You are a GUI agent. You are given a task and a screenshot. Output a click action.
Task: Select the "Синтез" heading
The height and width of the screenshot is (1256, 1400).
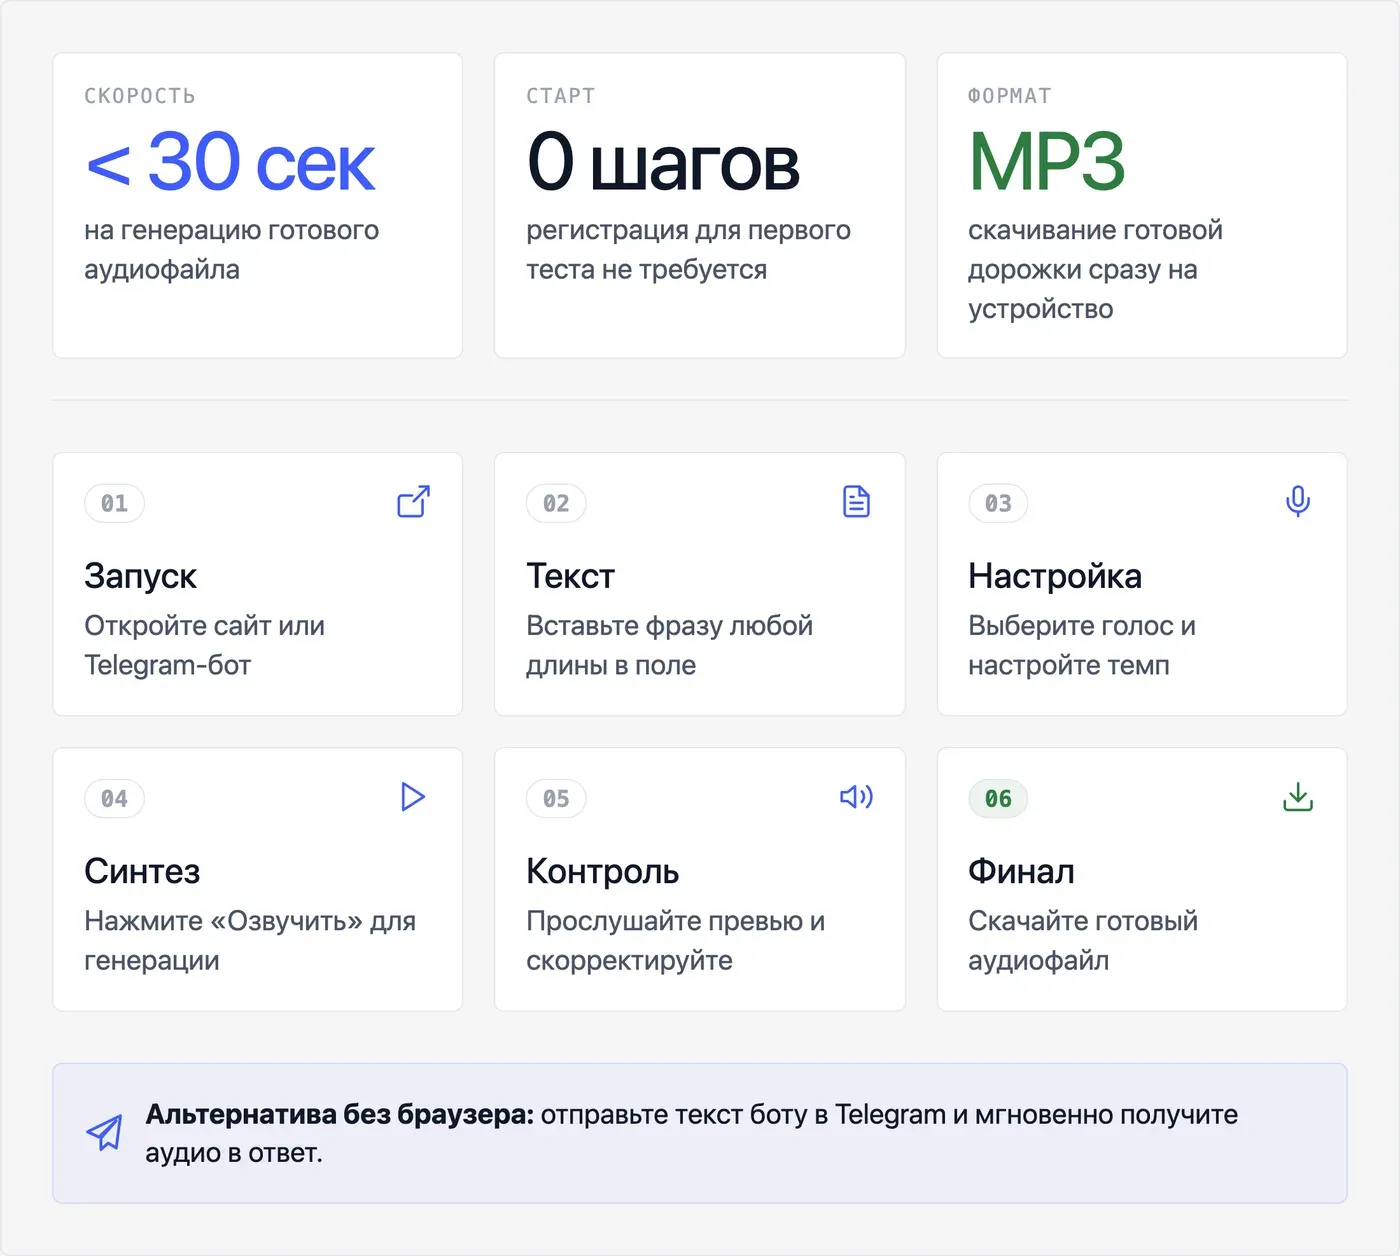point(143,871)
